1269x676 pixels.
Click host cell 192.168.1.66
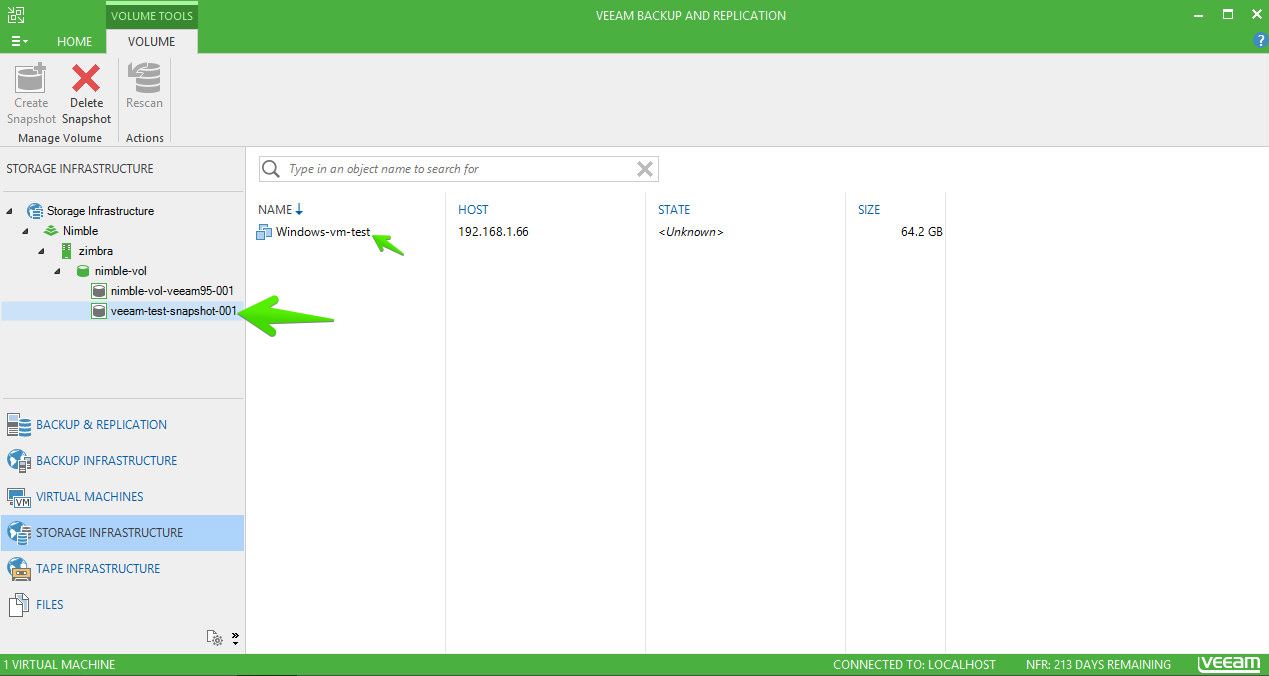click(493, 232)
